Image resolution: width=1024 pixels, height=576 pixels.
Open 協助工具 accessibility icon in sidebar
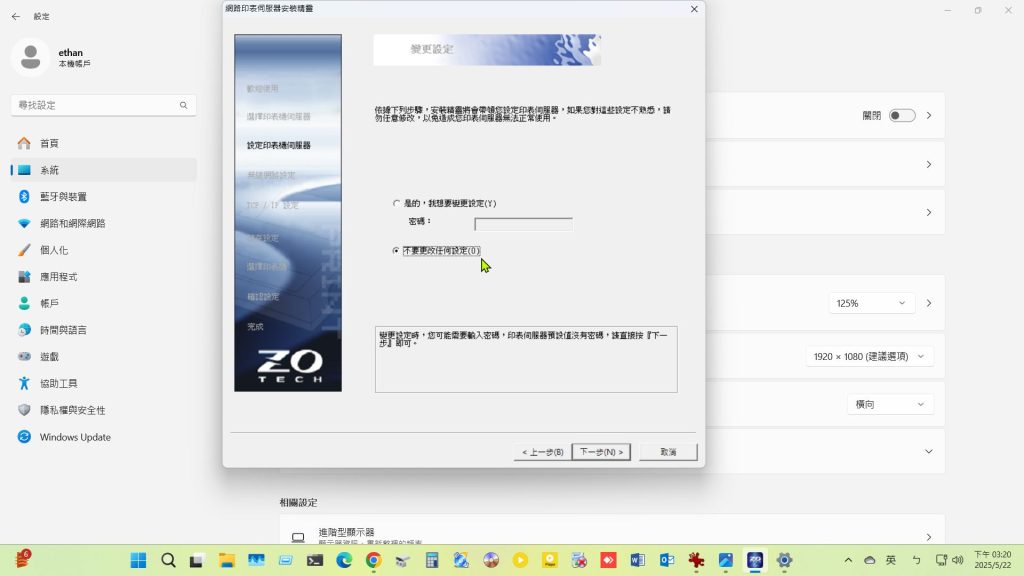click(x=24, y=383)
